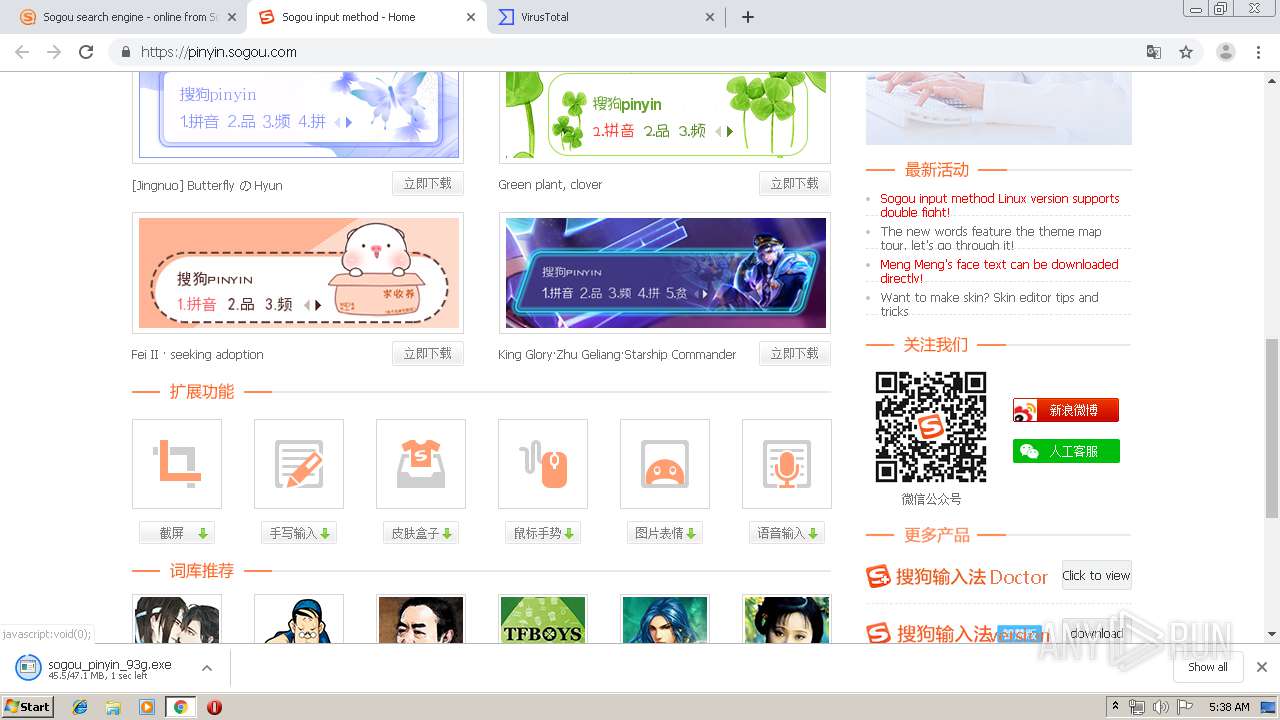Show hidden system tray icons

tap(1115, 707)
